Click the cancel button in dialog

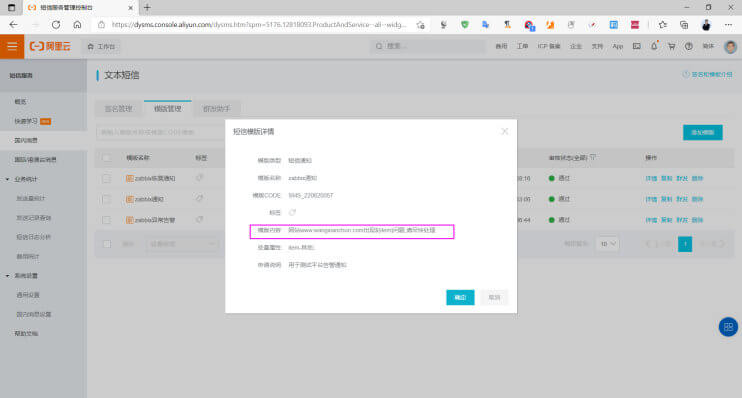click(494, 297)
